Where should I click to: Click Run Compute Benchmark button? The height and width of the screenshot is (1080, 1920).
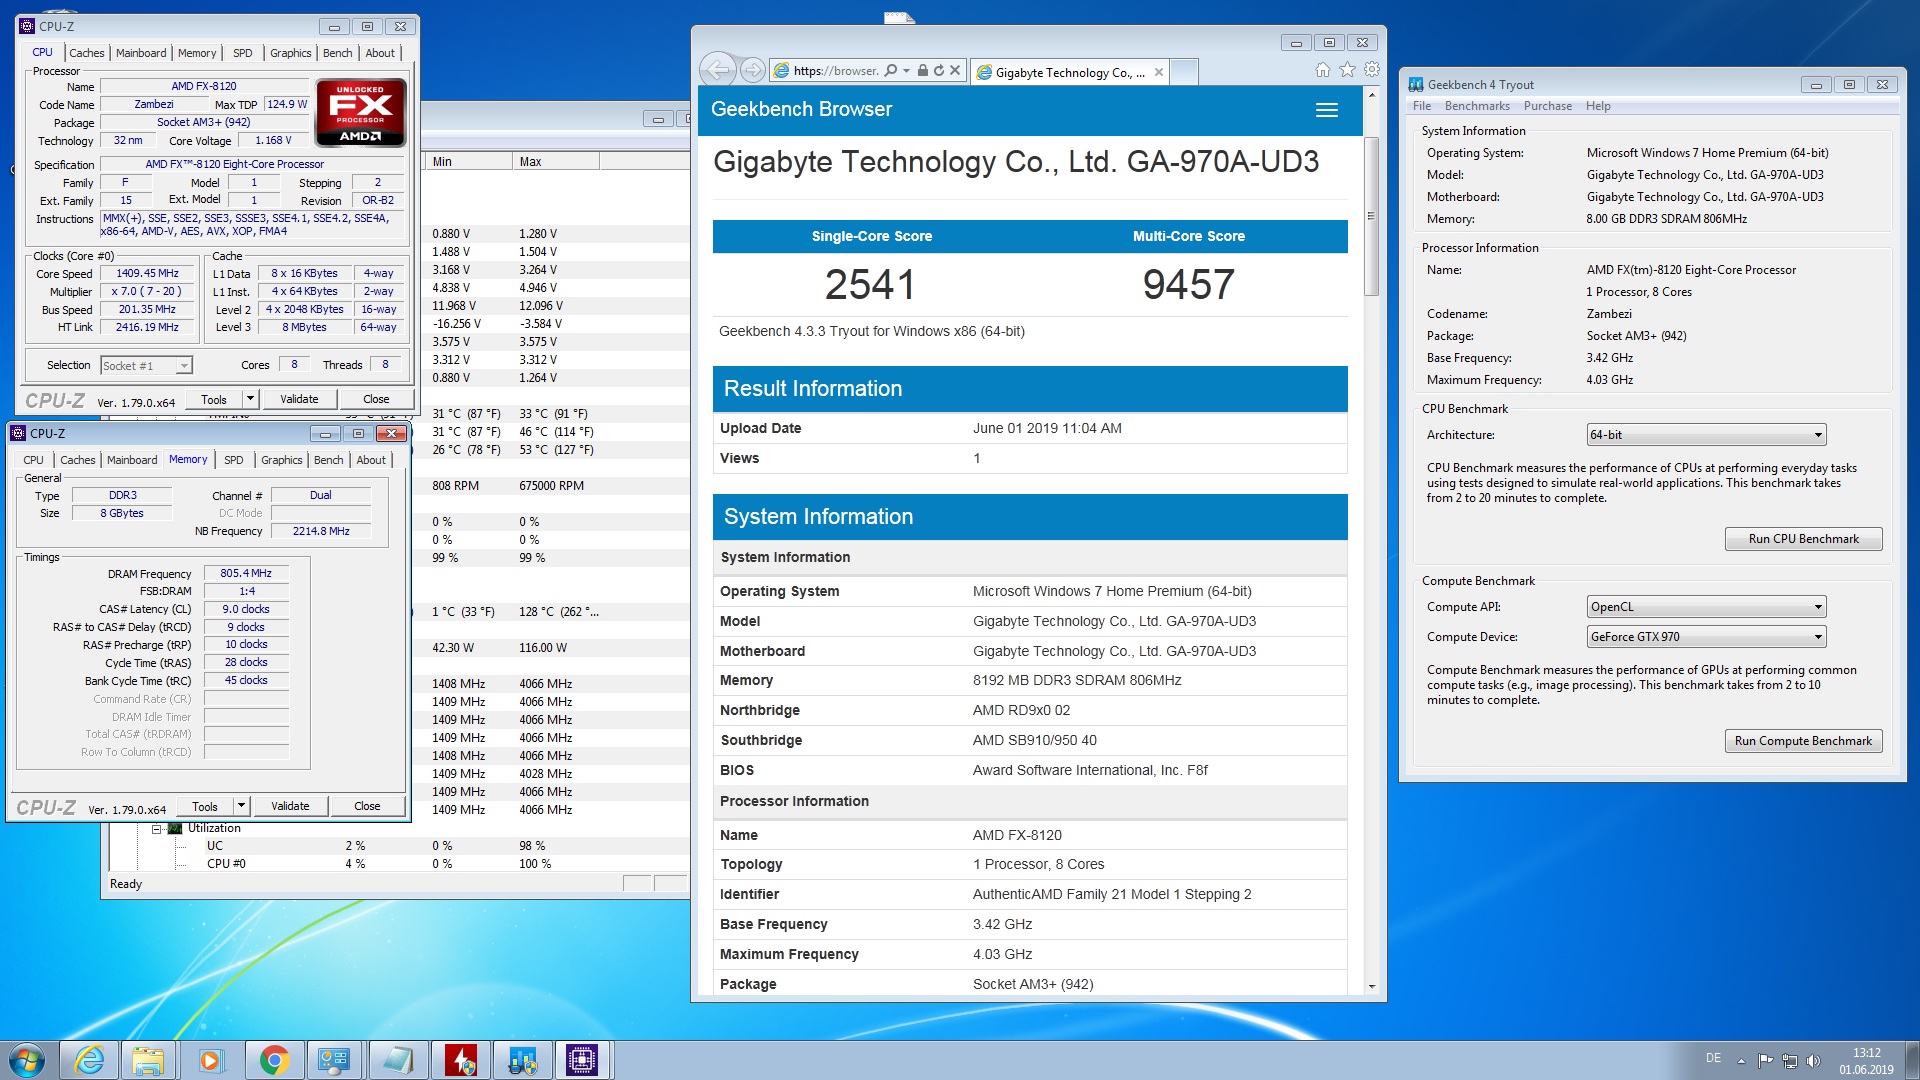(1803, 741)
